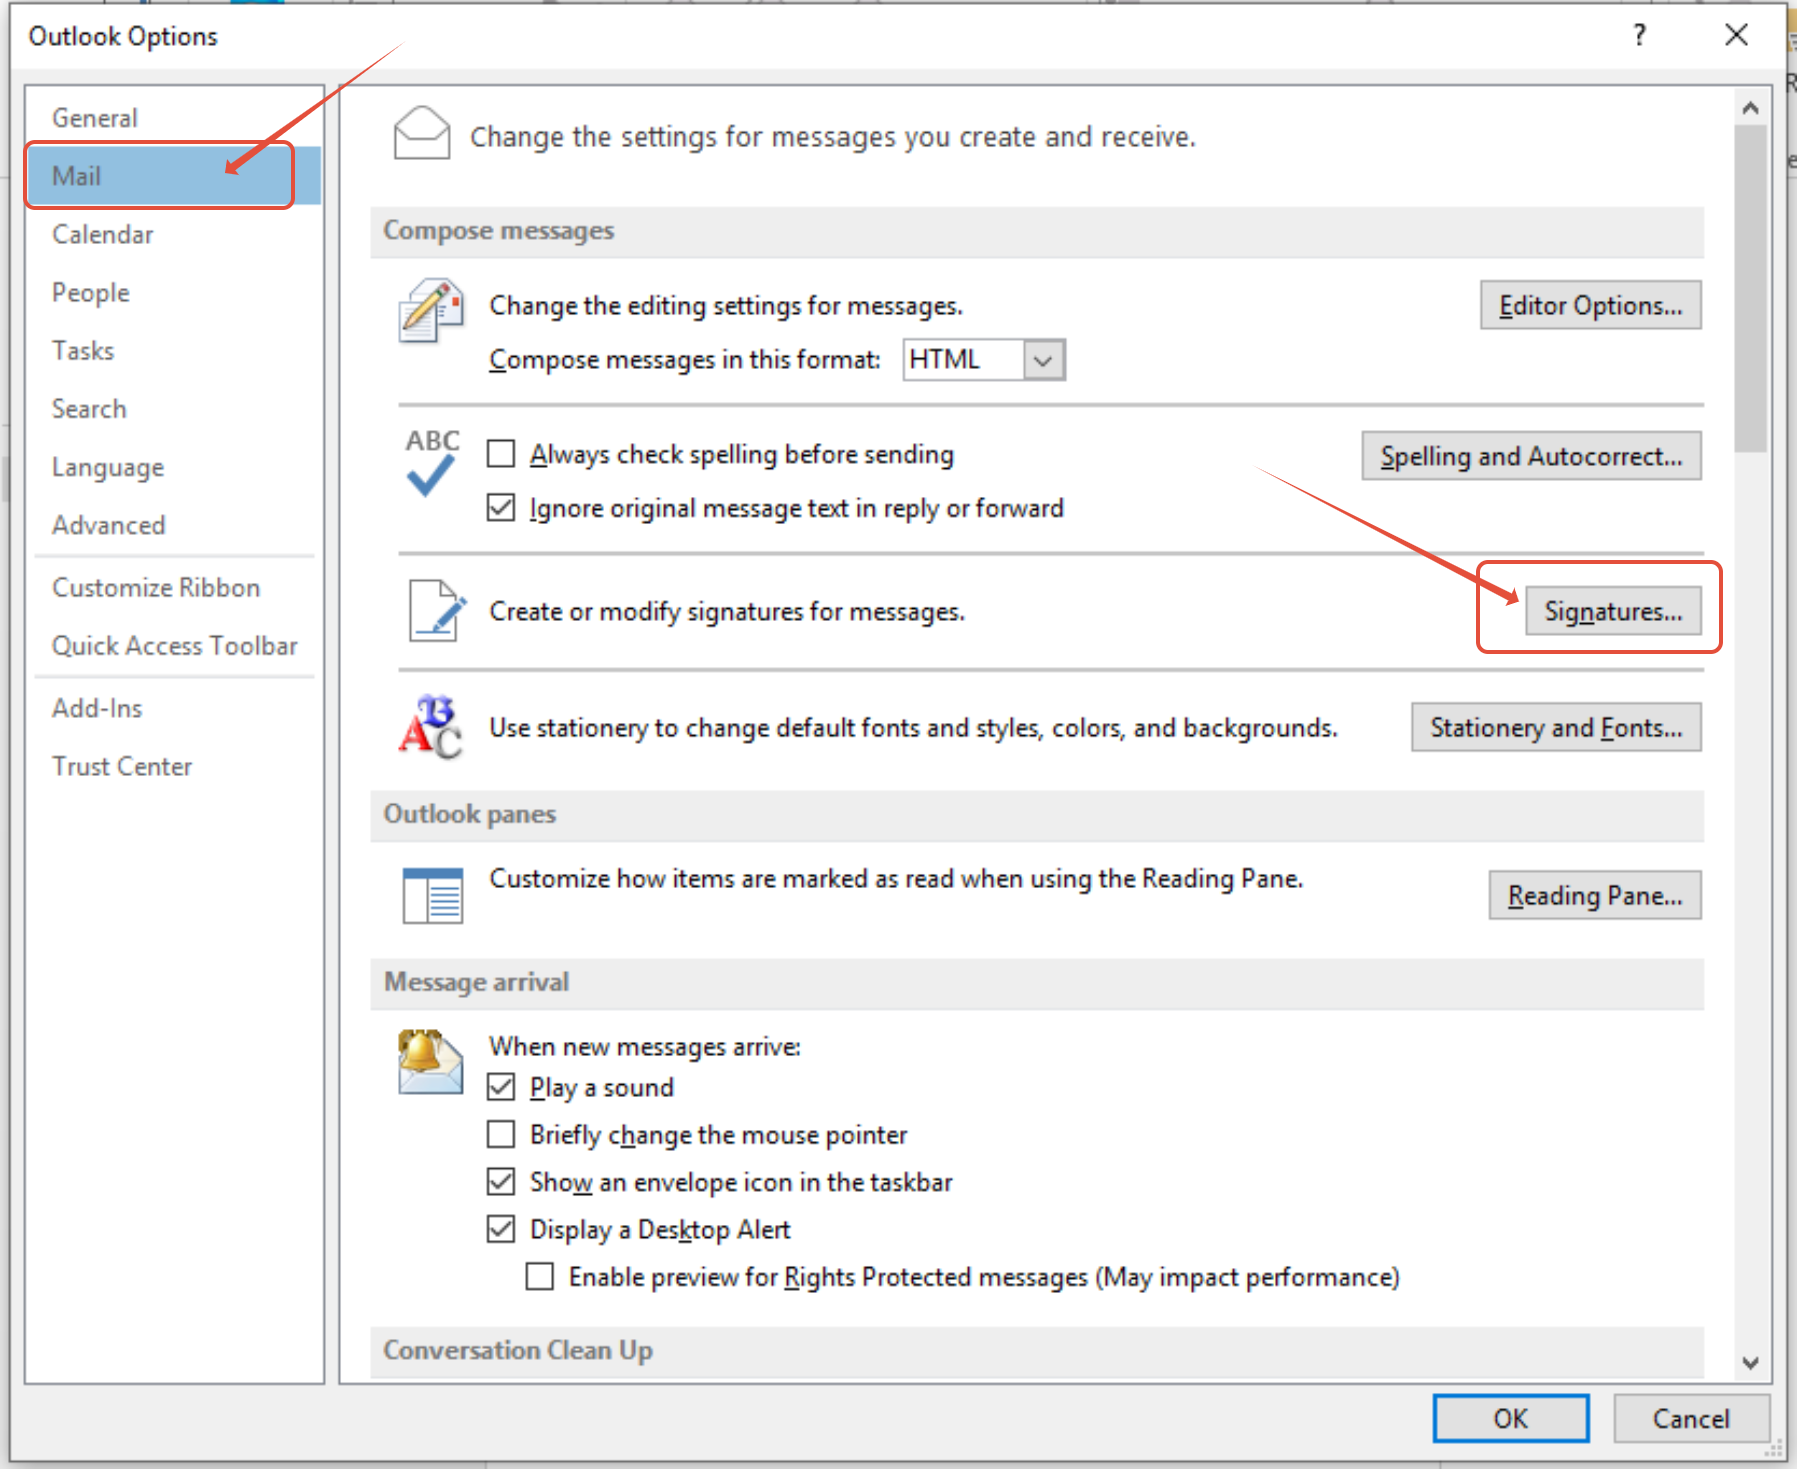Click the Signatures button

[1613, 611]
